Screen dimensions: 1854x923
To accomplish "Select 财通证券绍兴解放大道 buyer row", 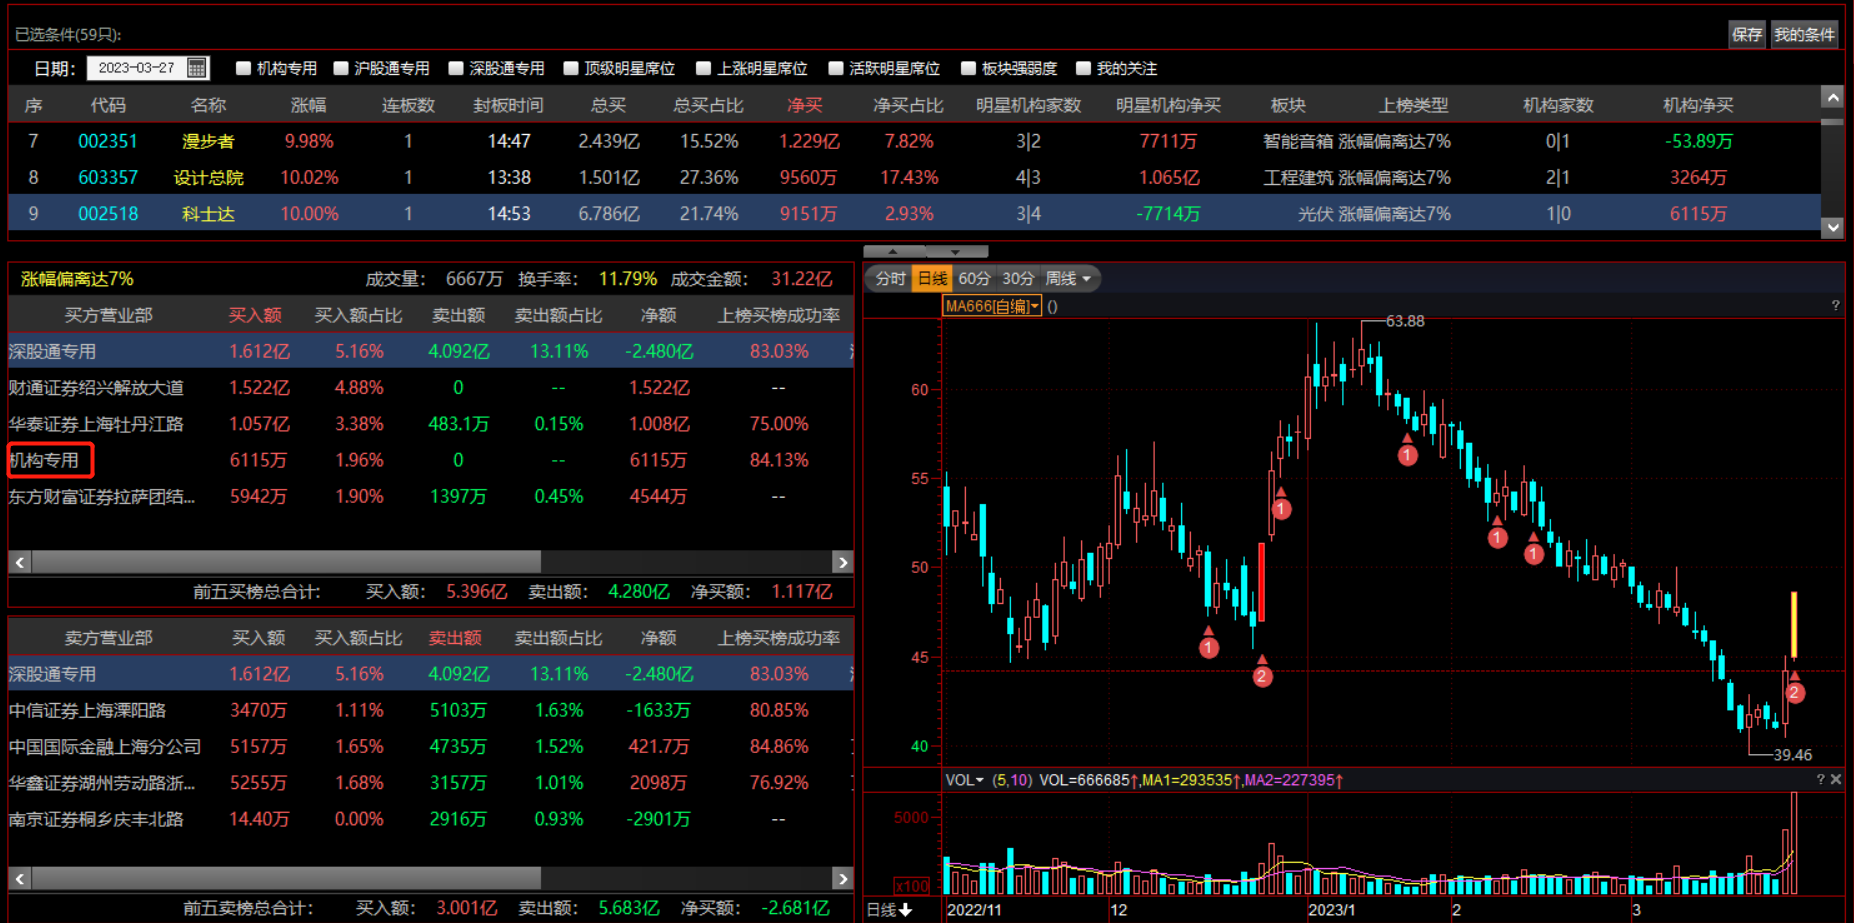I will click(x=430, y=387).
